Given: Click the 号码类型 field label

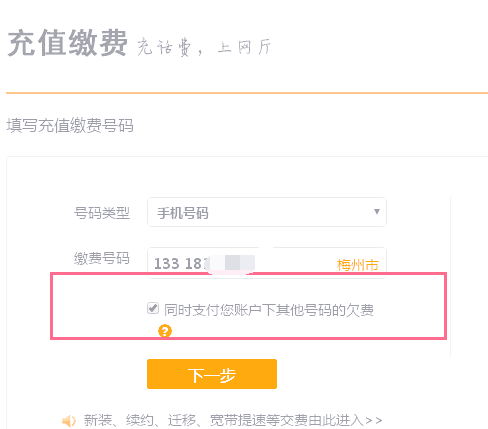Looking at the screenshot, I should click(102, 213).
